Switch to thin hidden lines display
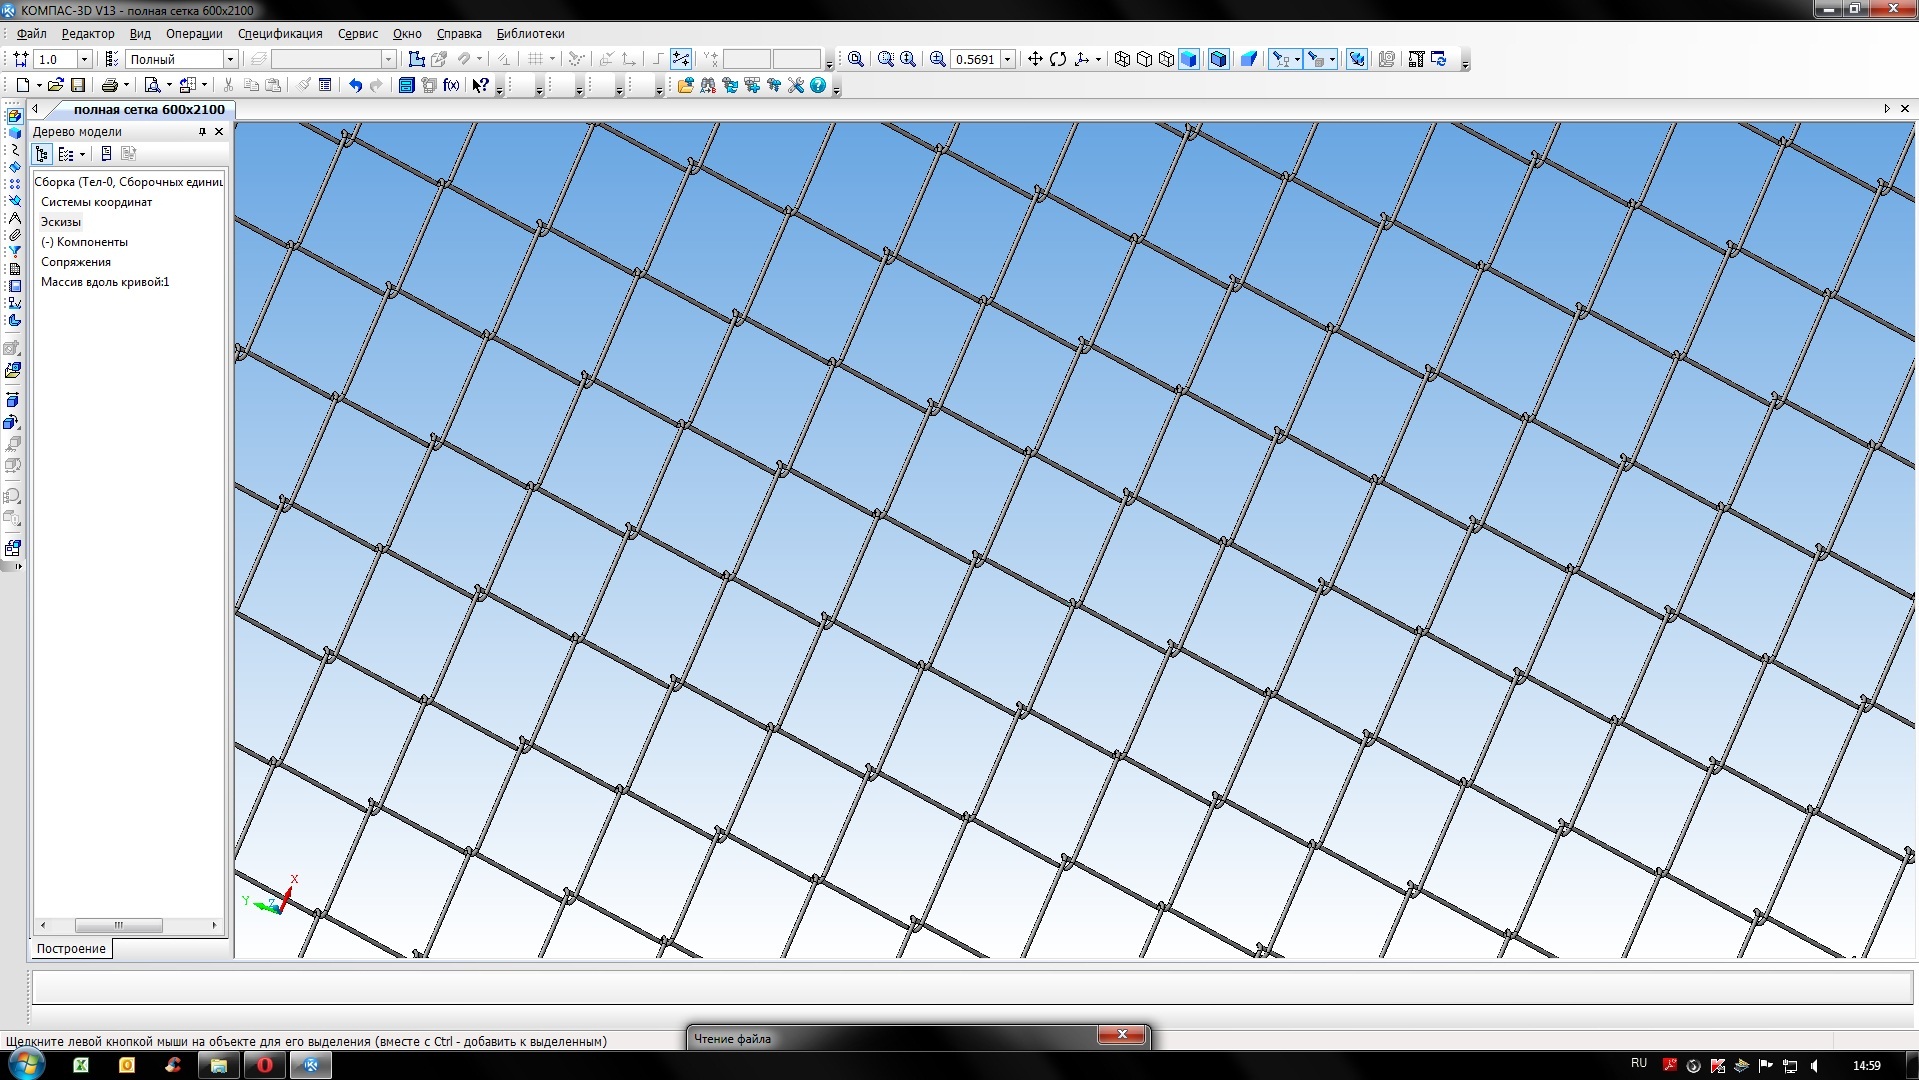1919x1080 pixels. tap(1166, 59)
